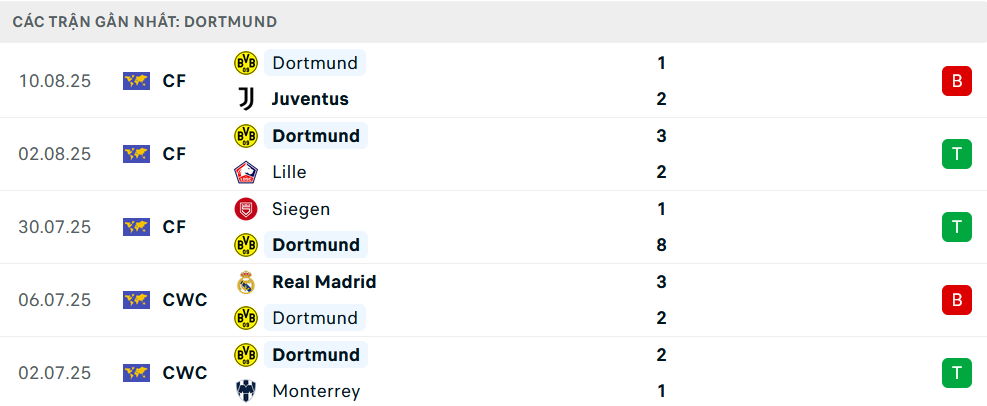
Task: Click the red B badge for Real Madrid match
Action: click(x=956, y=300)
